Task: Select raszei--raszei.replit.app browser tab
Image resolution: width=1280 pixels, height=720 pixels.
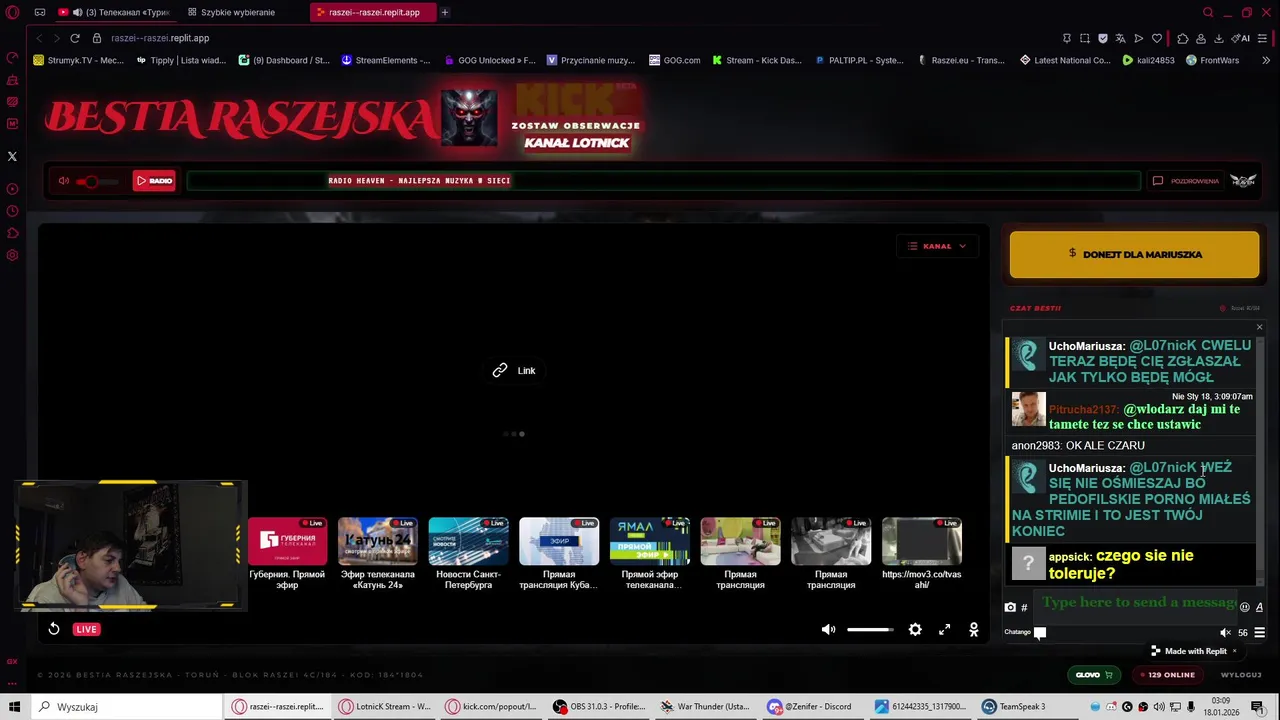Action: click(x=372, y=12)
